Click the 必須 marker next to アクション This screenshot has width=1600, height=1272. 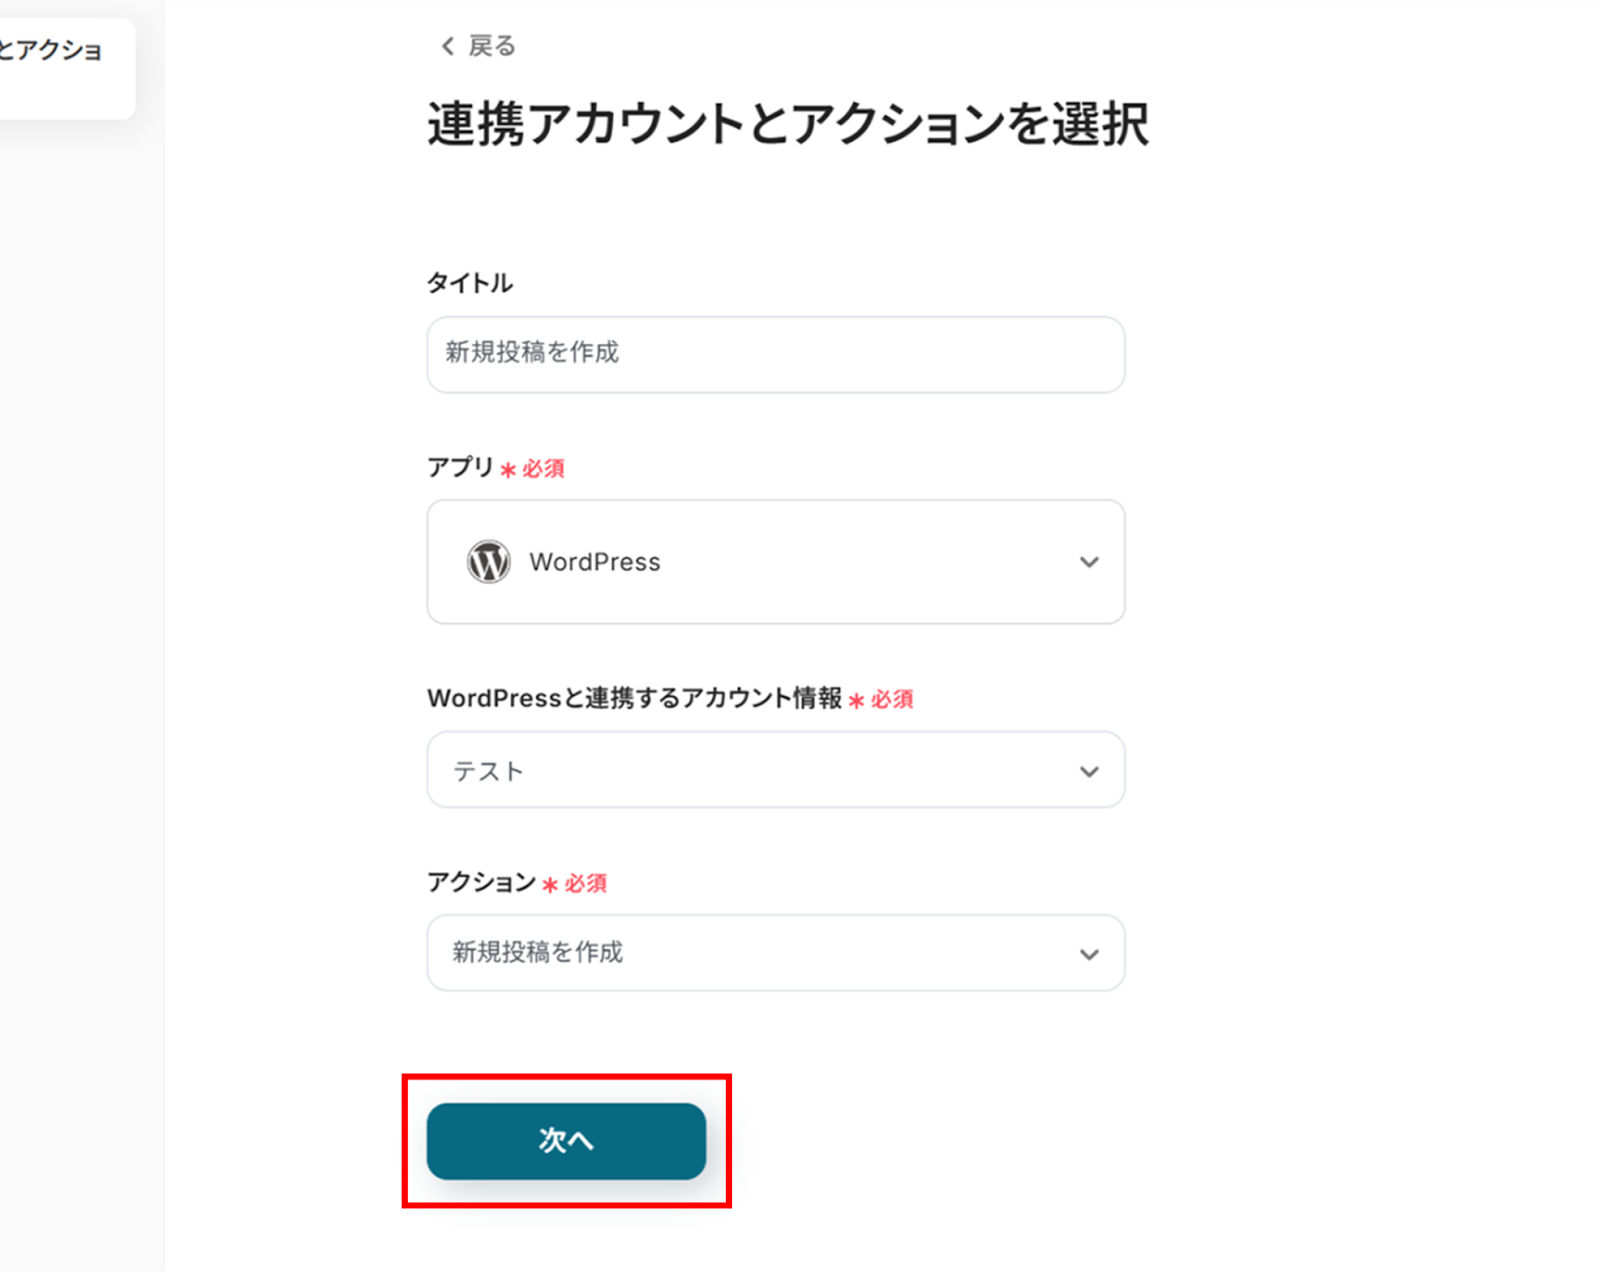pos(585,883)
